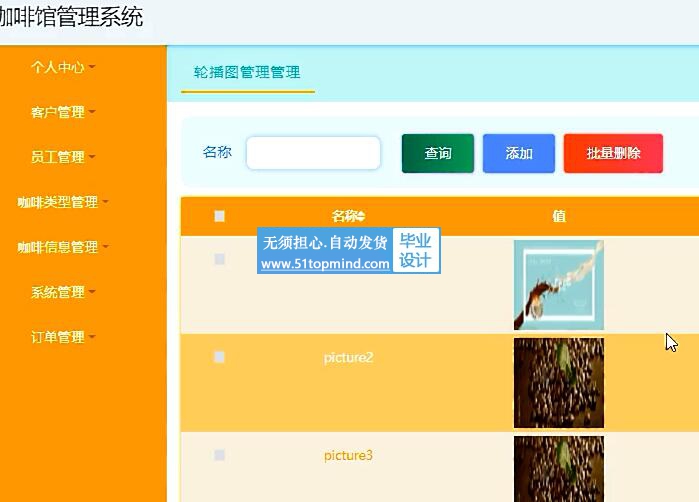Open the coffee beans thumbnail for picture2
The image size is (699, 502).
[559, 383]
